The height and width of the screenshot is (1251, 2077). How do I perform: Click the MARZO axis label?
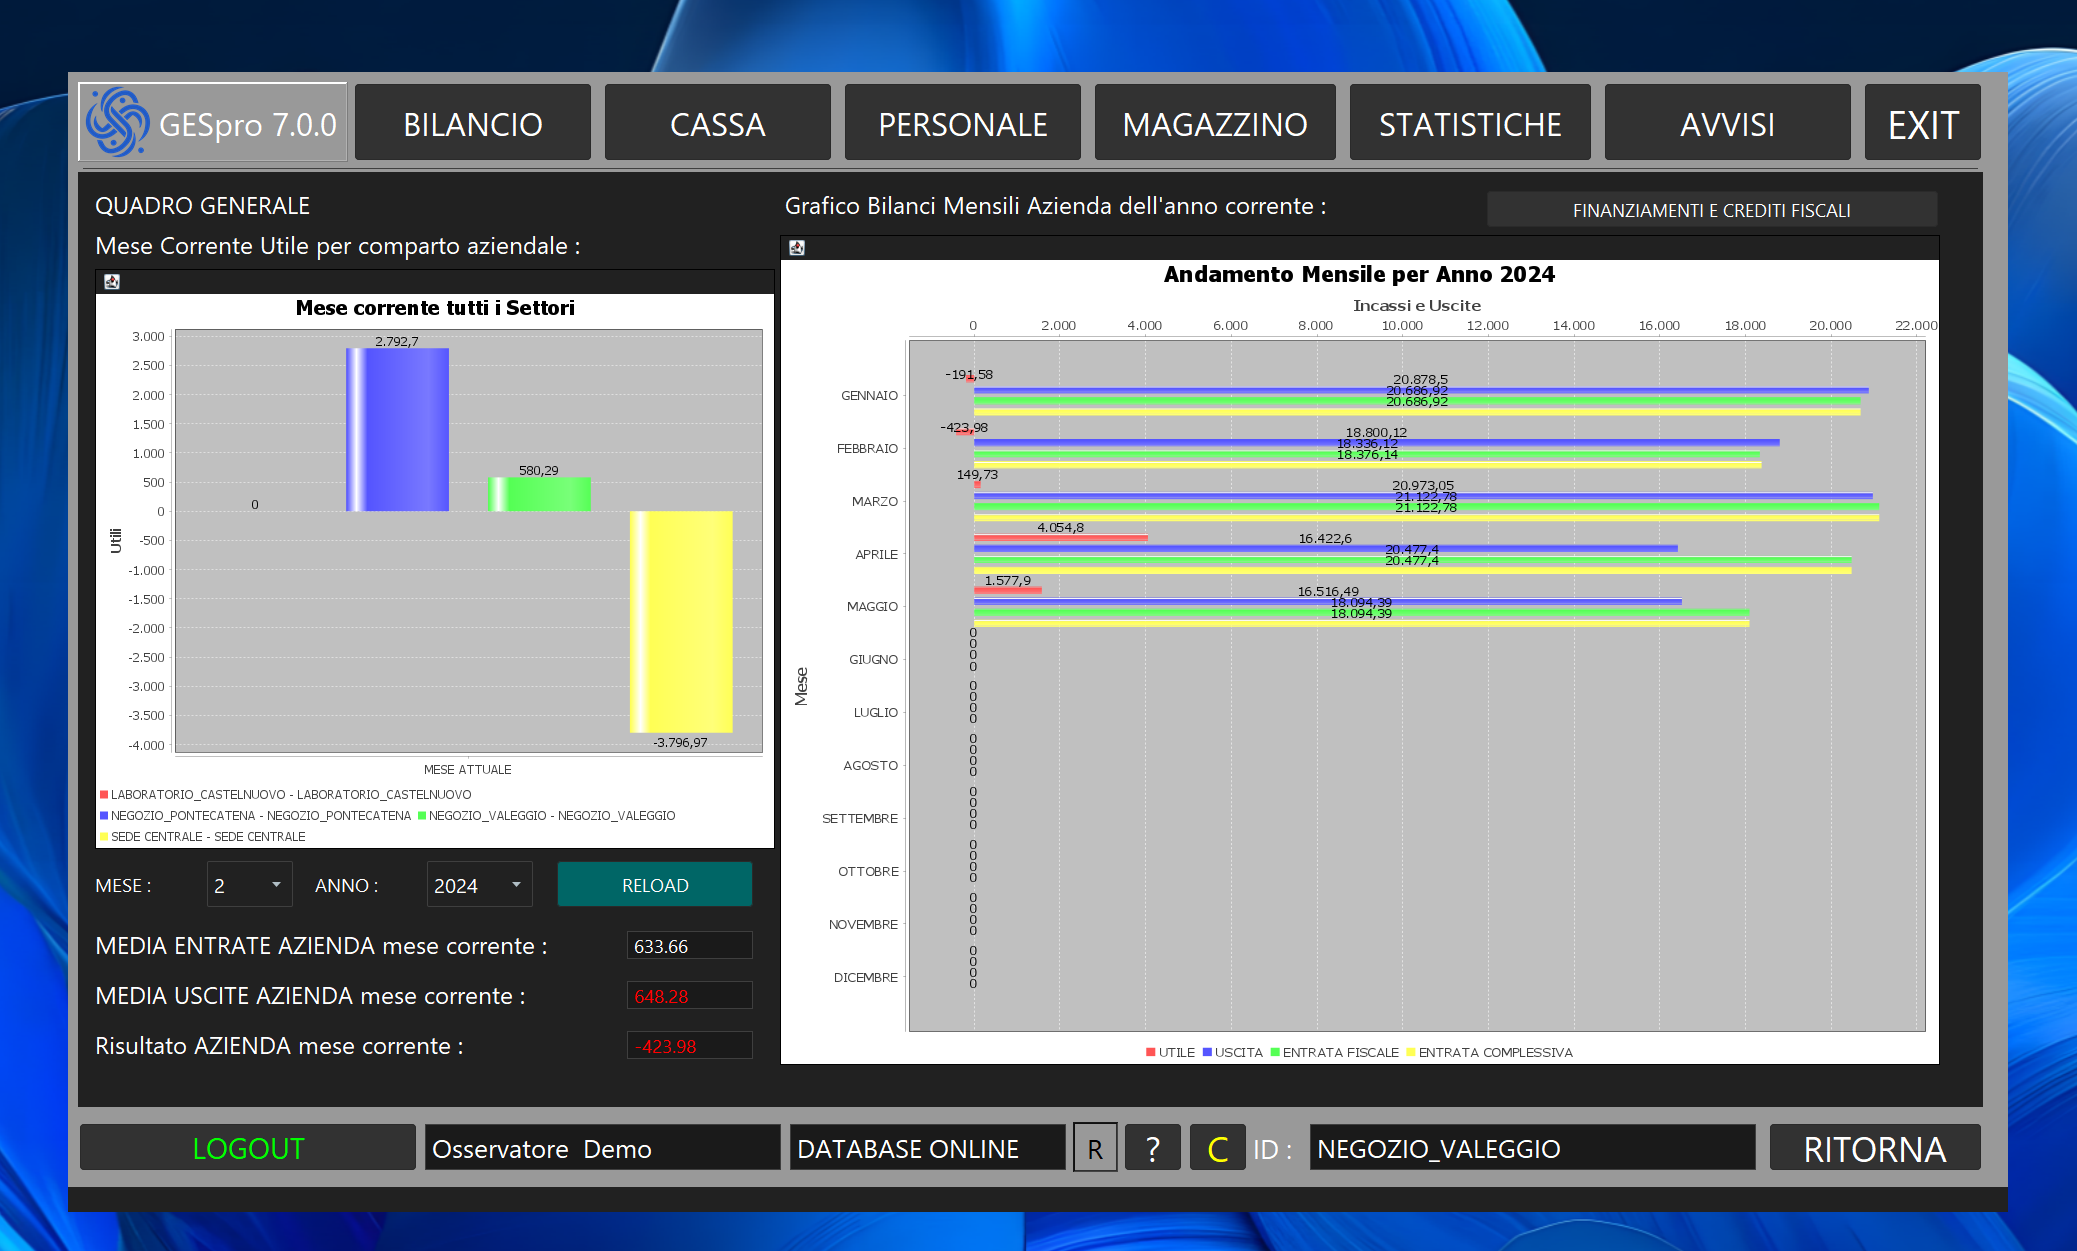[874, 502]
